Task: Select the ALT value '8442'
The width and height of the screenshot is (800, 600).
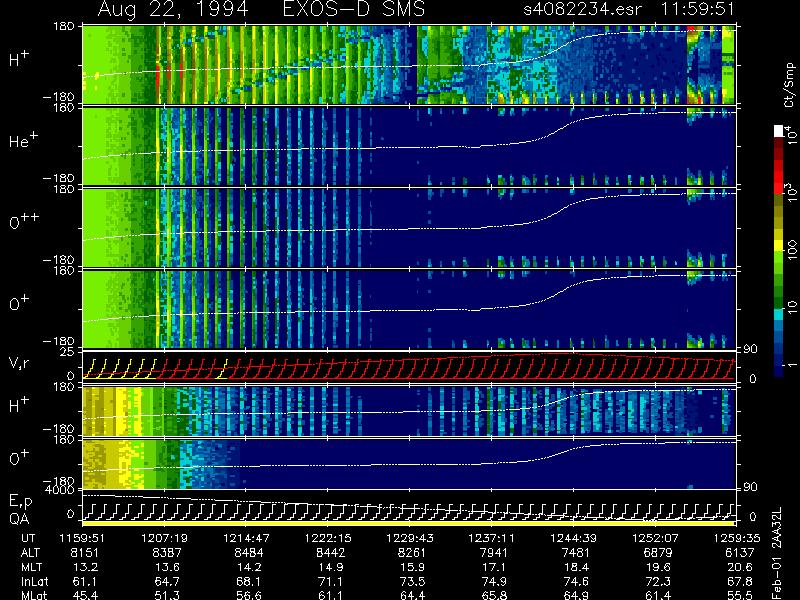Action: [x=331, y=553]
